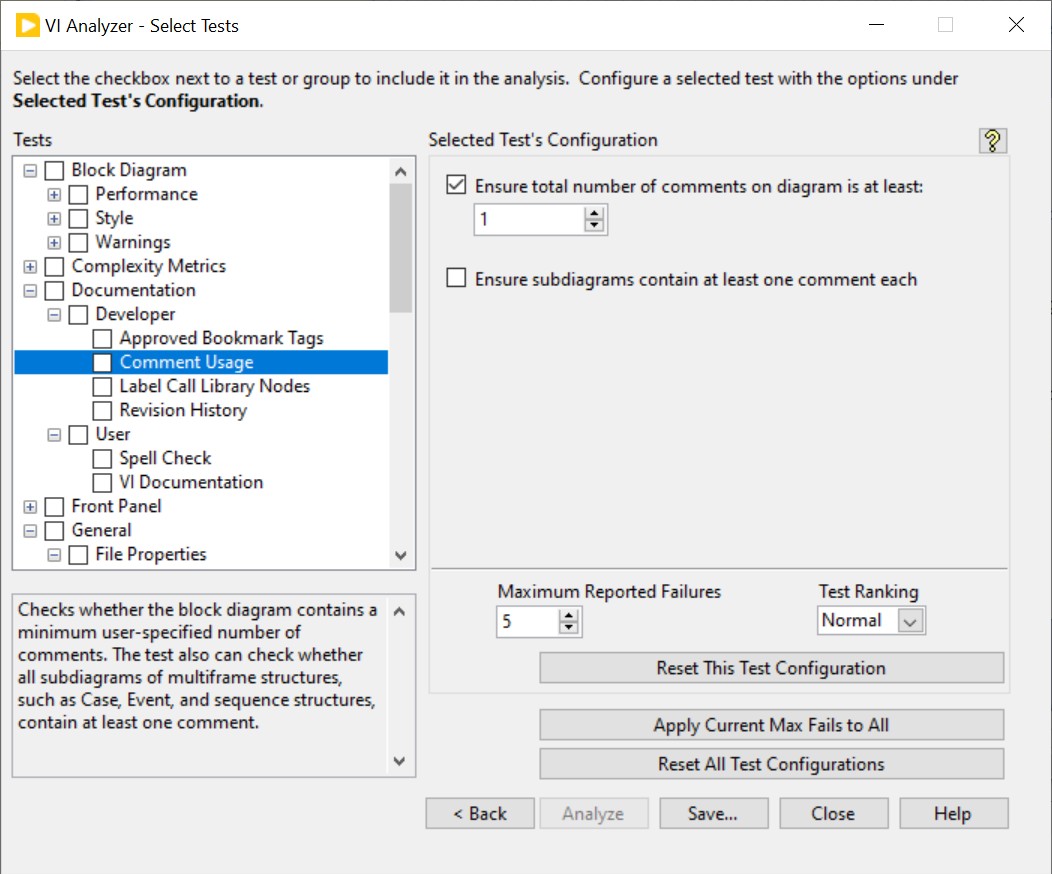The image size is (1052, 874).
Task: Click Apply Current Max Fails to All
Action: tap(772, 725)
